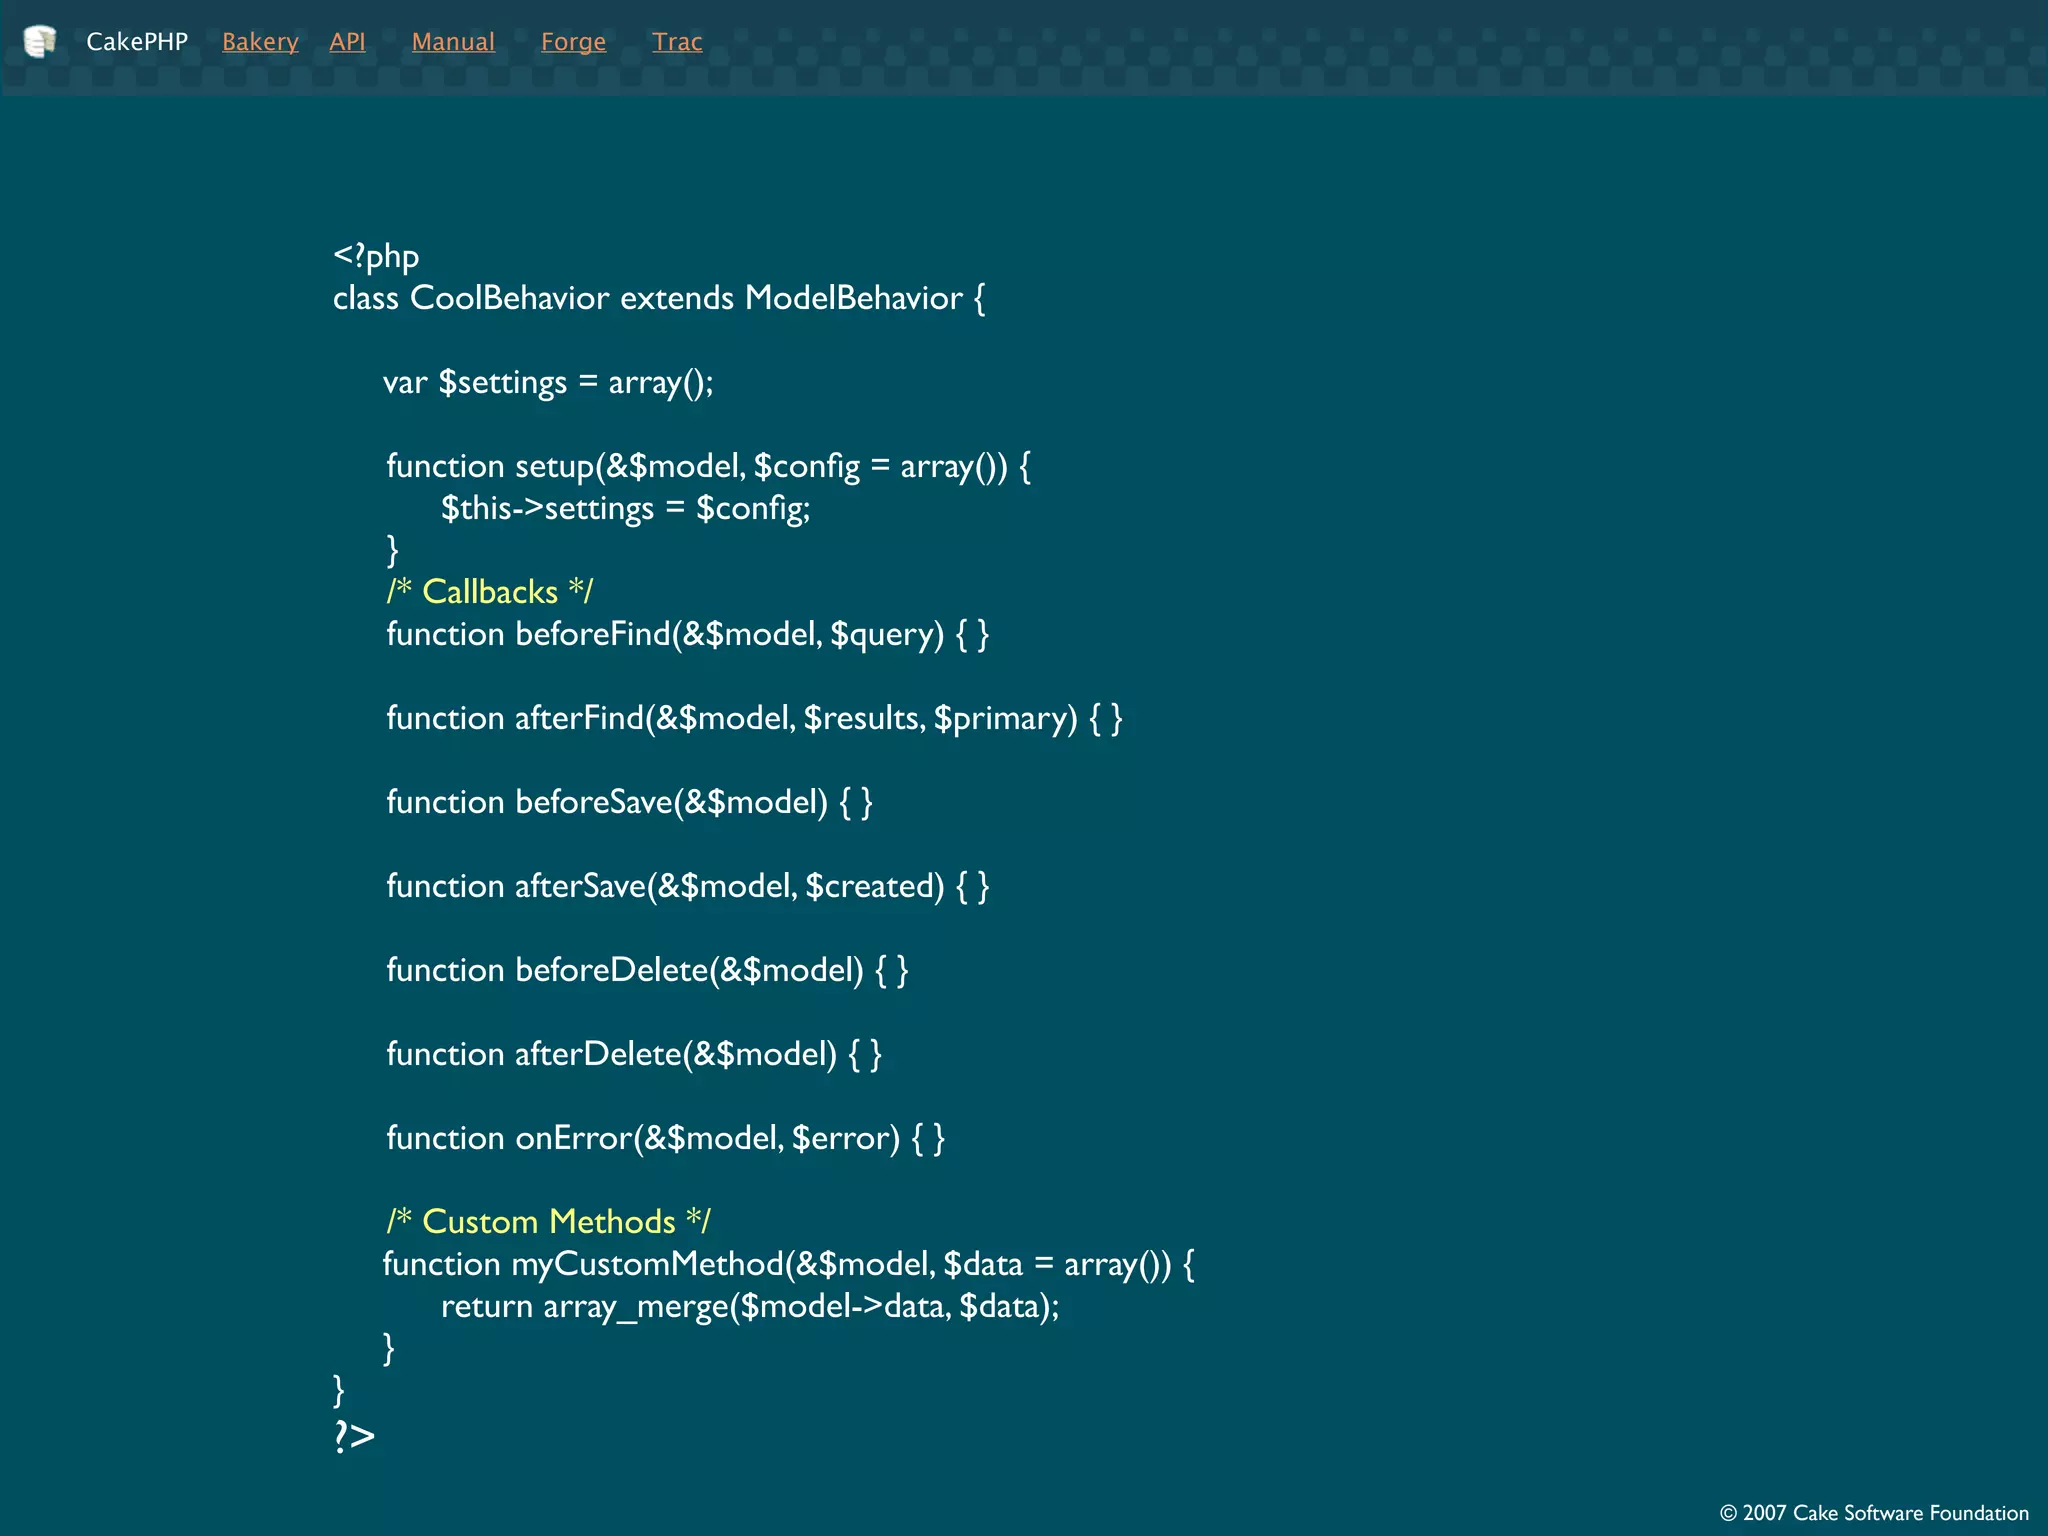Click the '$this->settings = $config;' line
This screenshot has height=1536, width=2048.
(626, 508)
